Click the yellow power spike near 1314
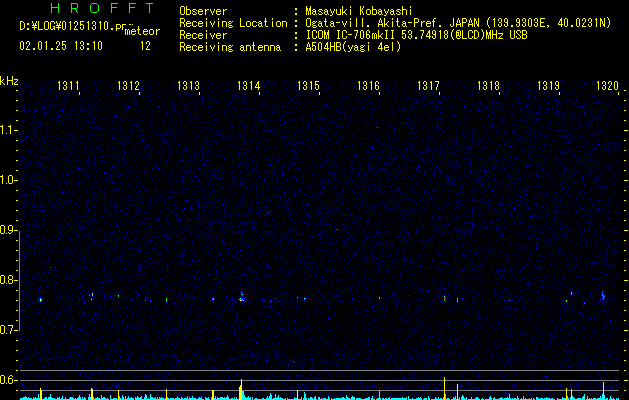Viewport: 629px width, 400px height. 241,389
